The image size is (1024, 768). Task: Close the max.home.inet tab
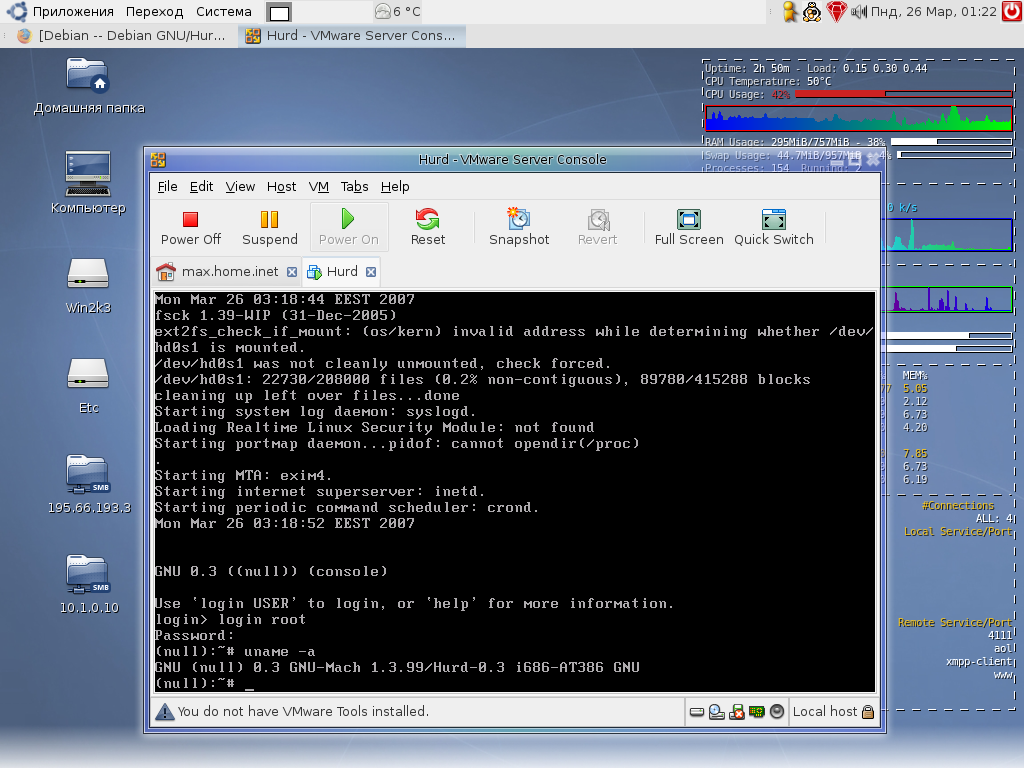[x=292, y=272]
